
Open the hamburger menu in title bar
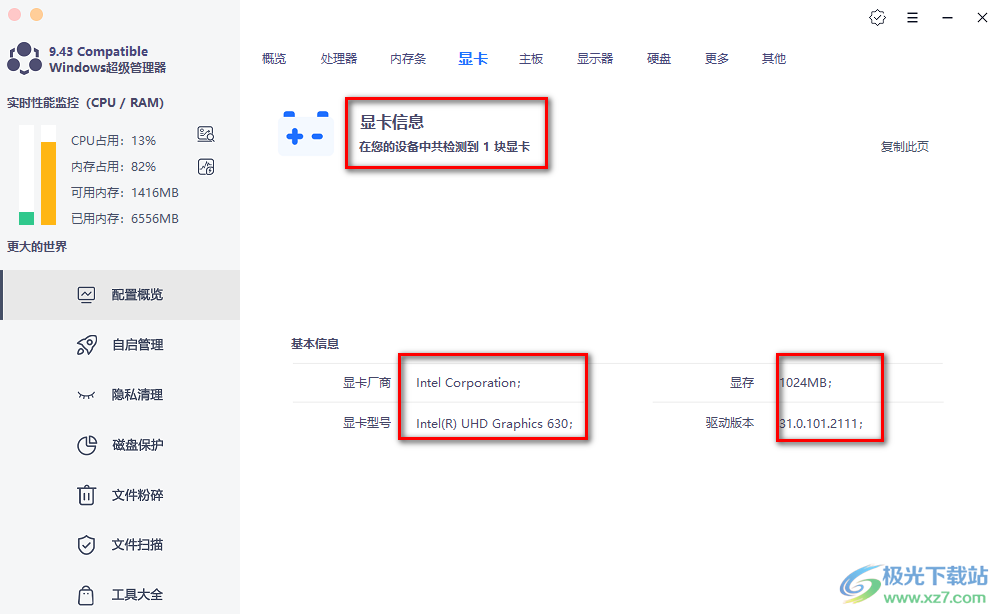[912, 18]
